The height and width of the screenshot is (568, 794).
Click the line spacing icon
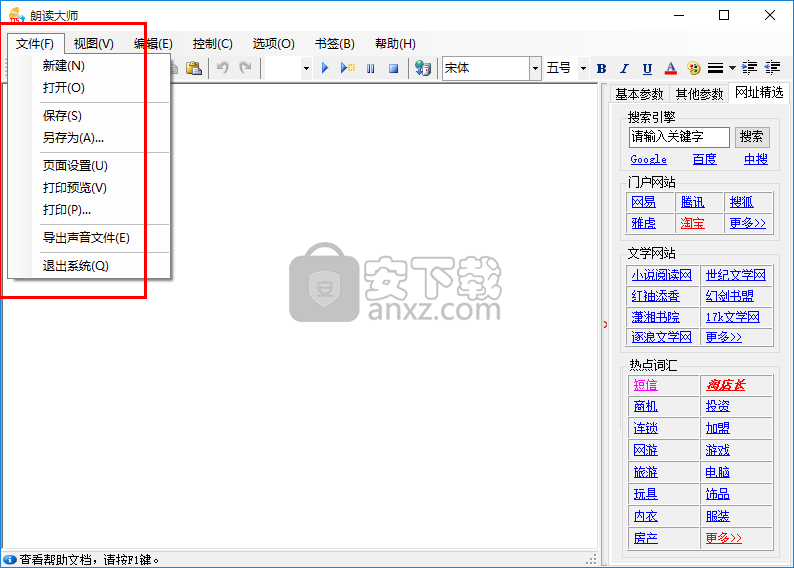[715, 68]
